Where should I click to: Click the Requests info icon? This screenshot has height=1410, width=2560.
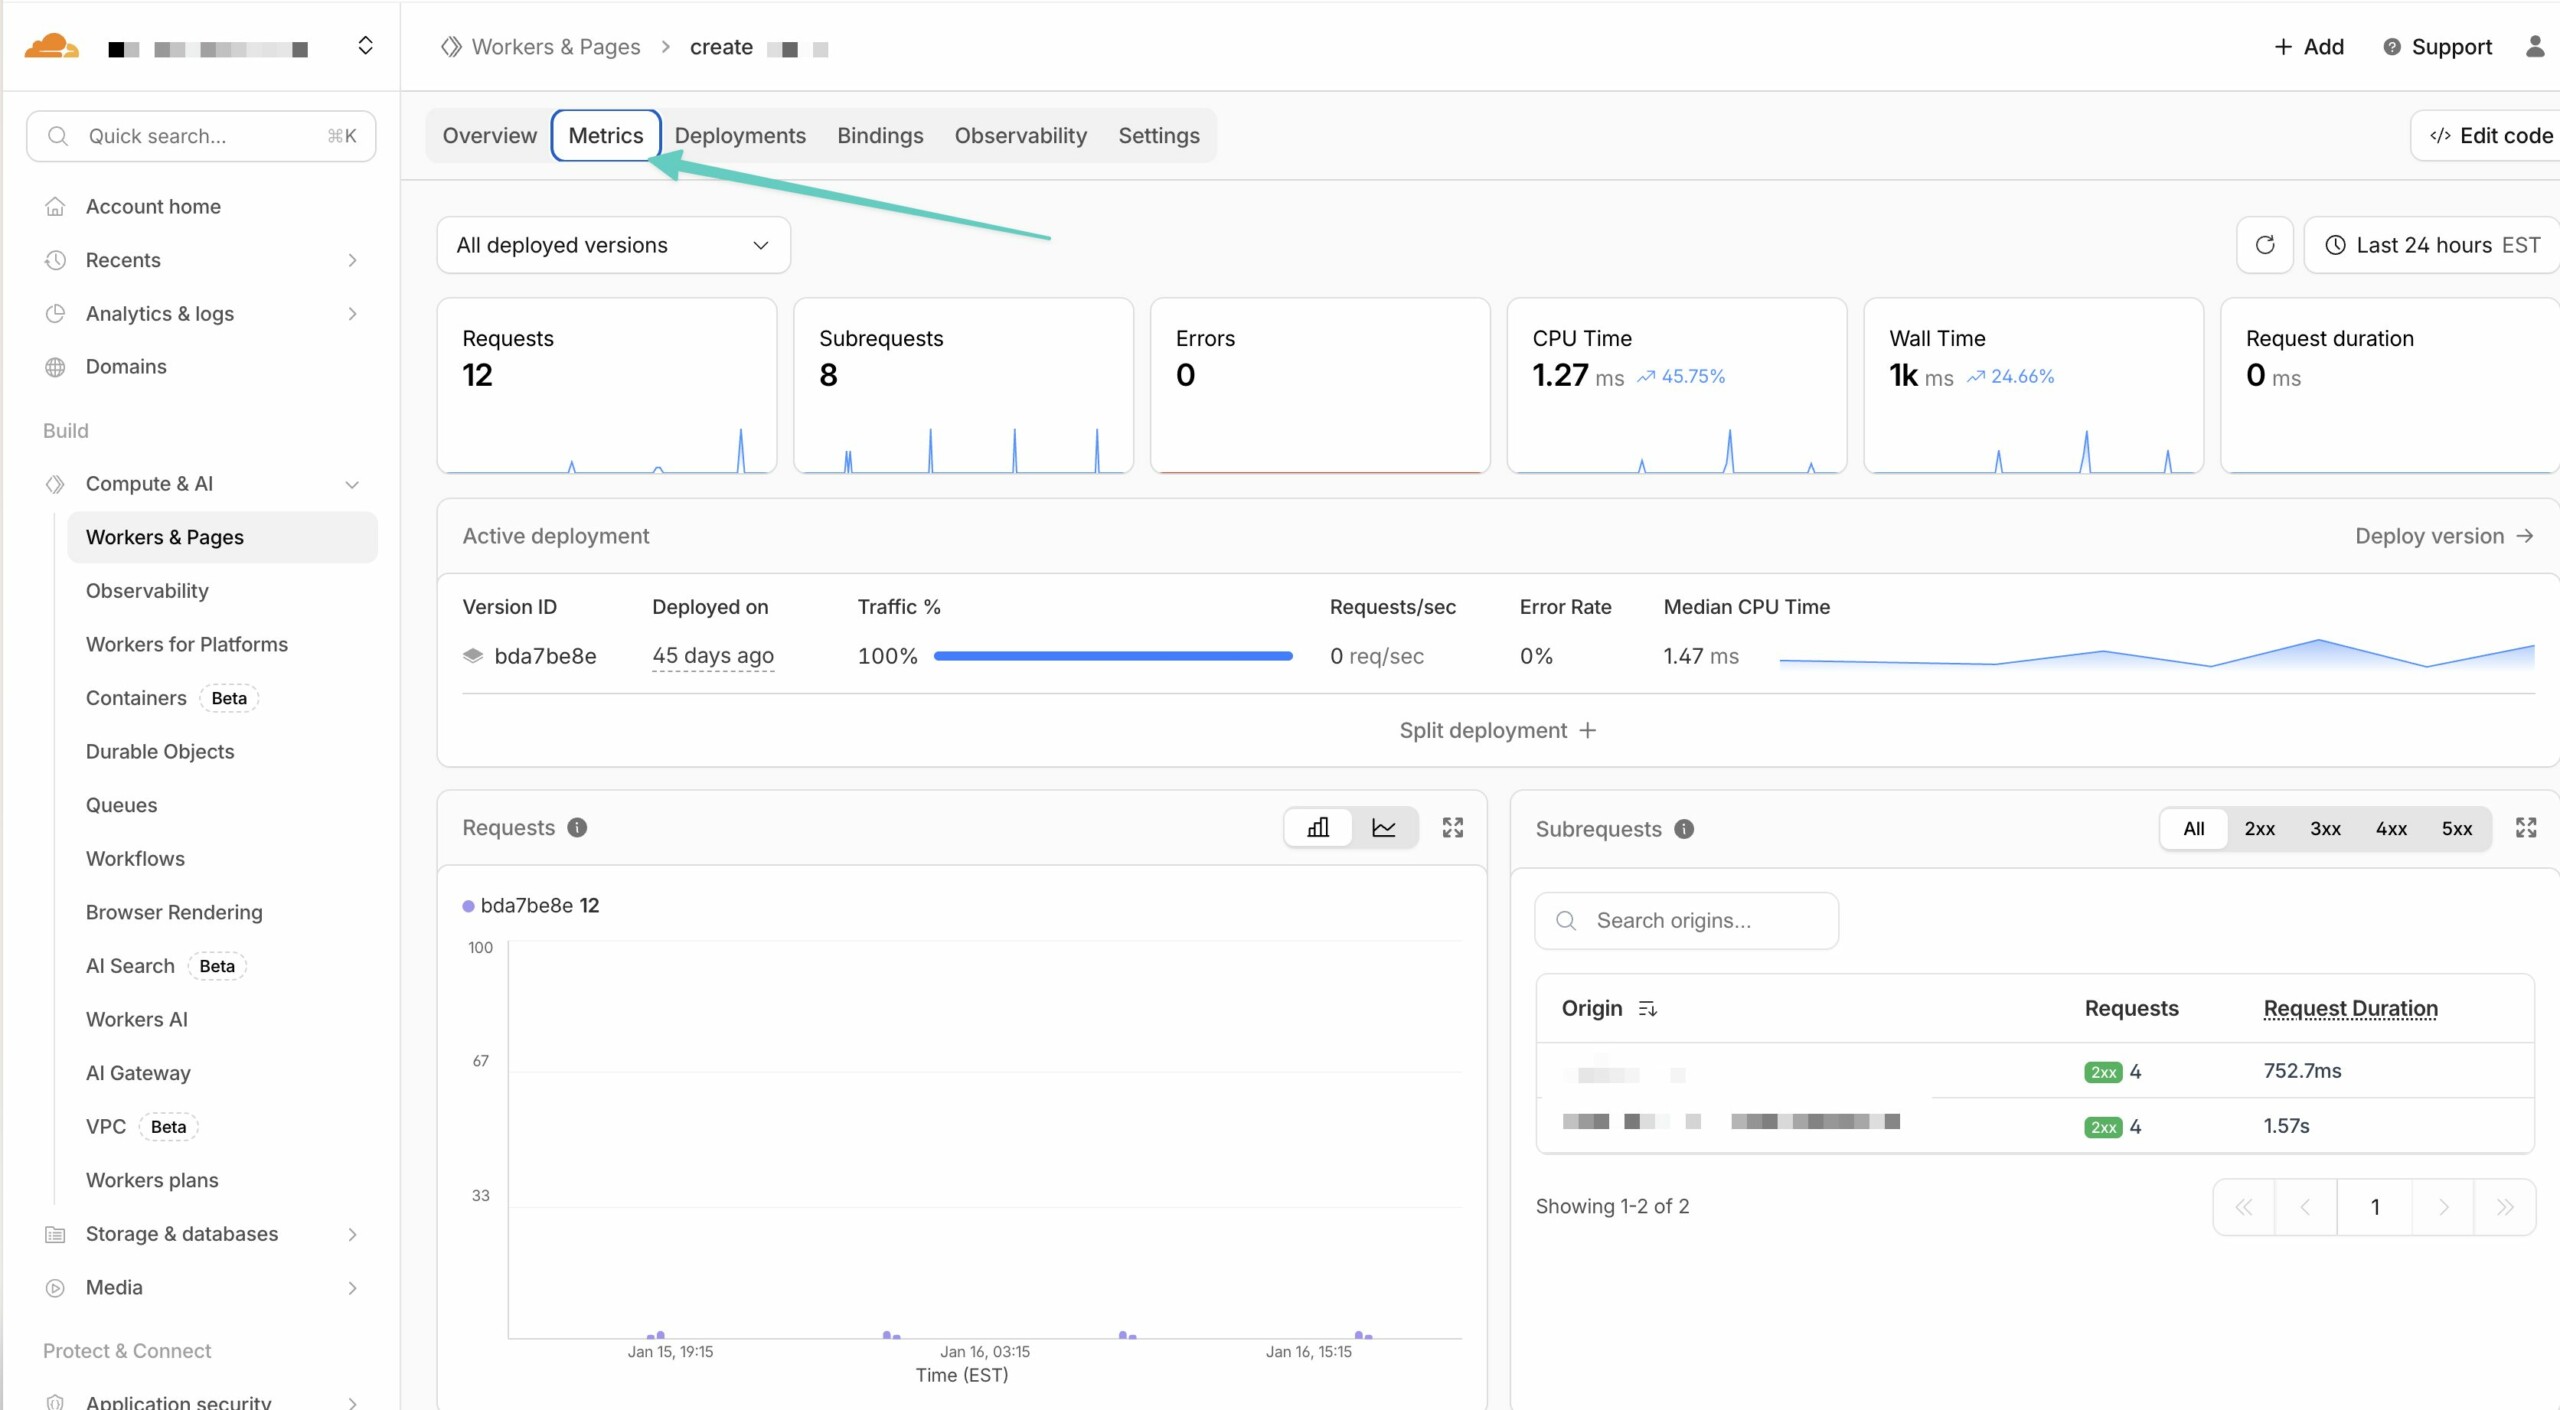pos(577,828)
